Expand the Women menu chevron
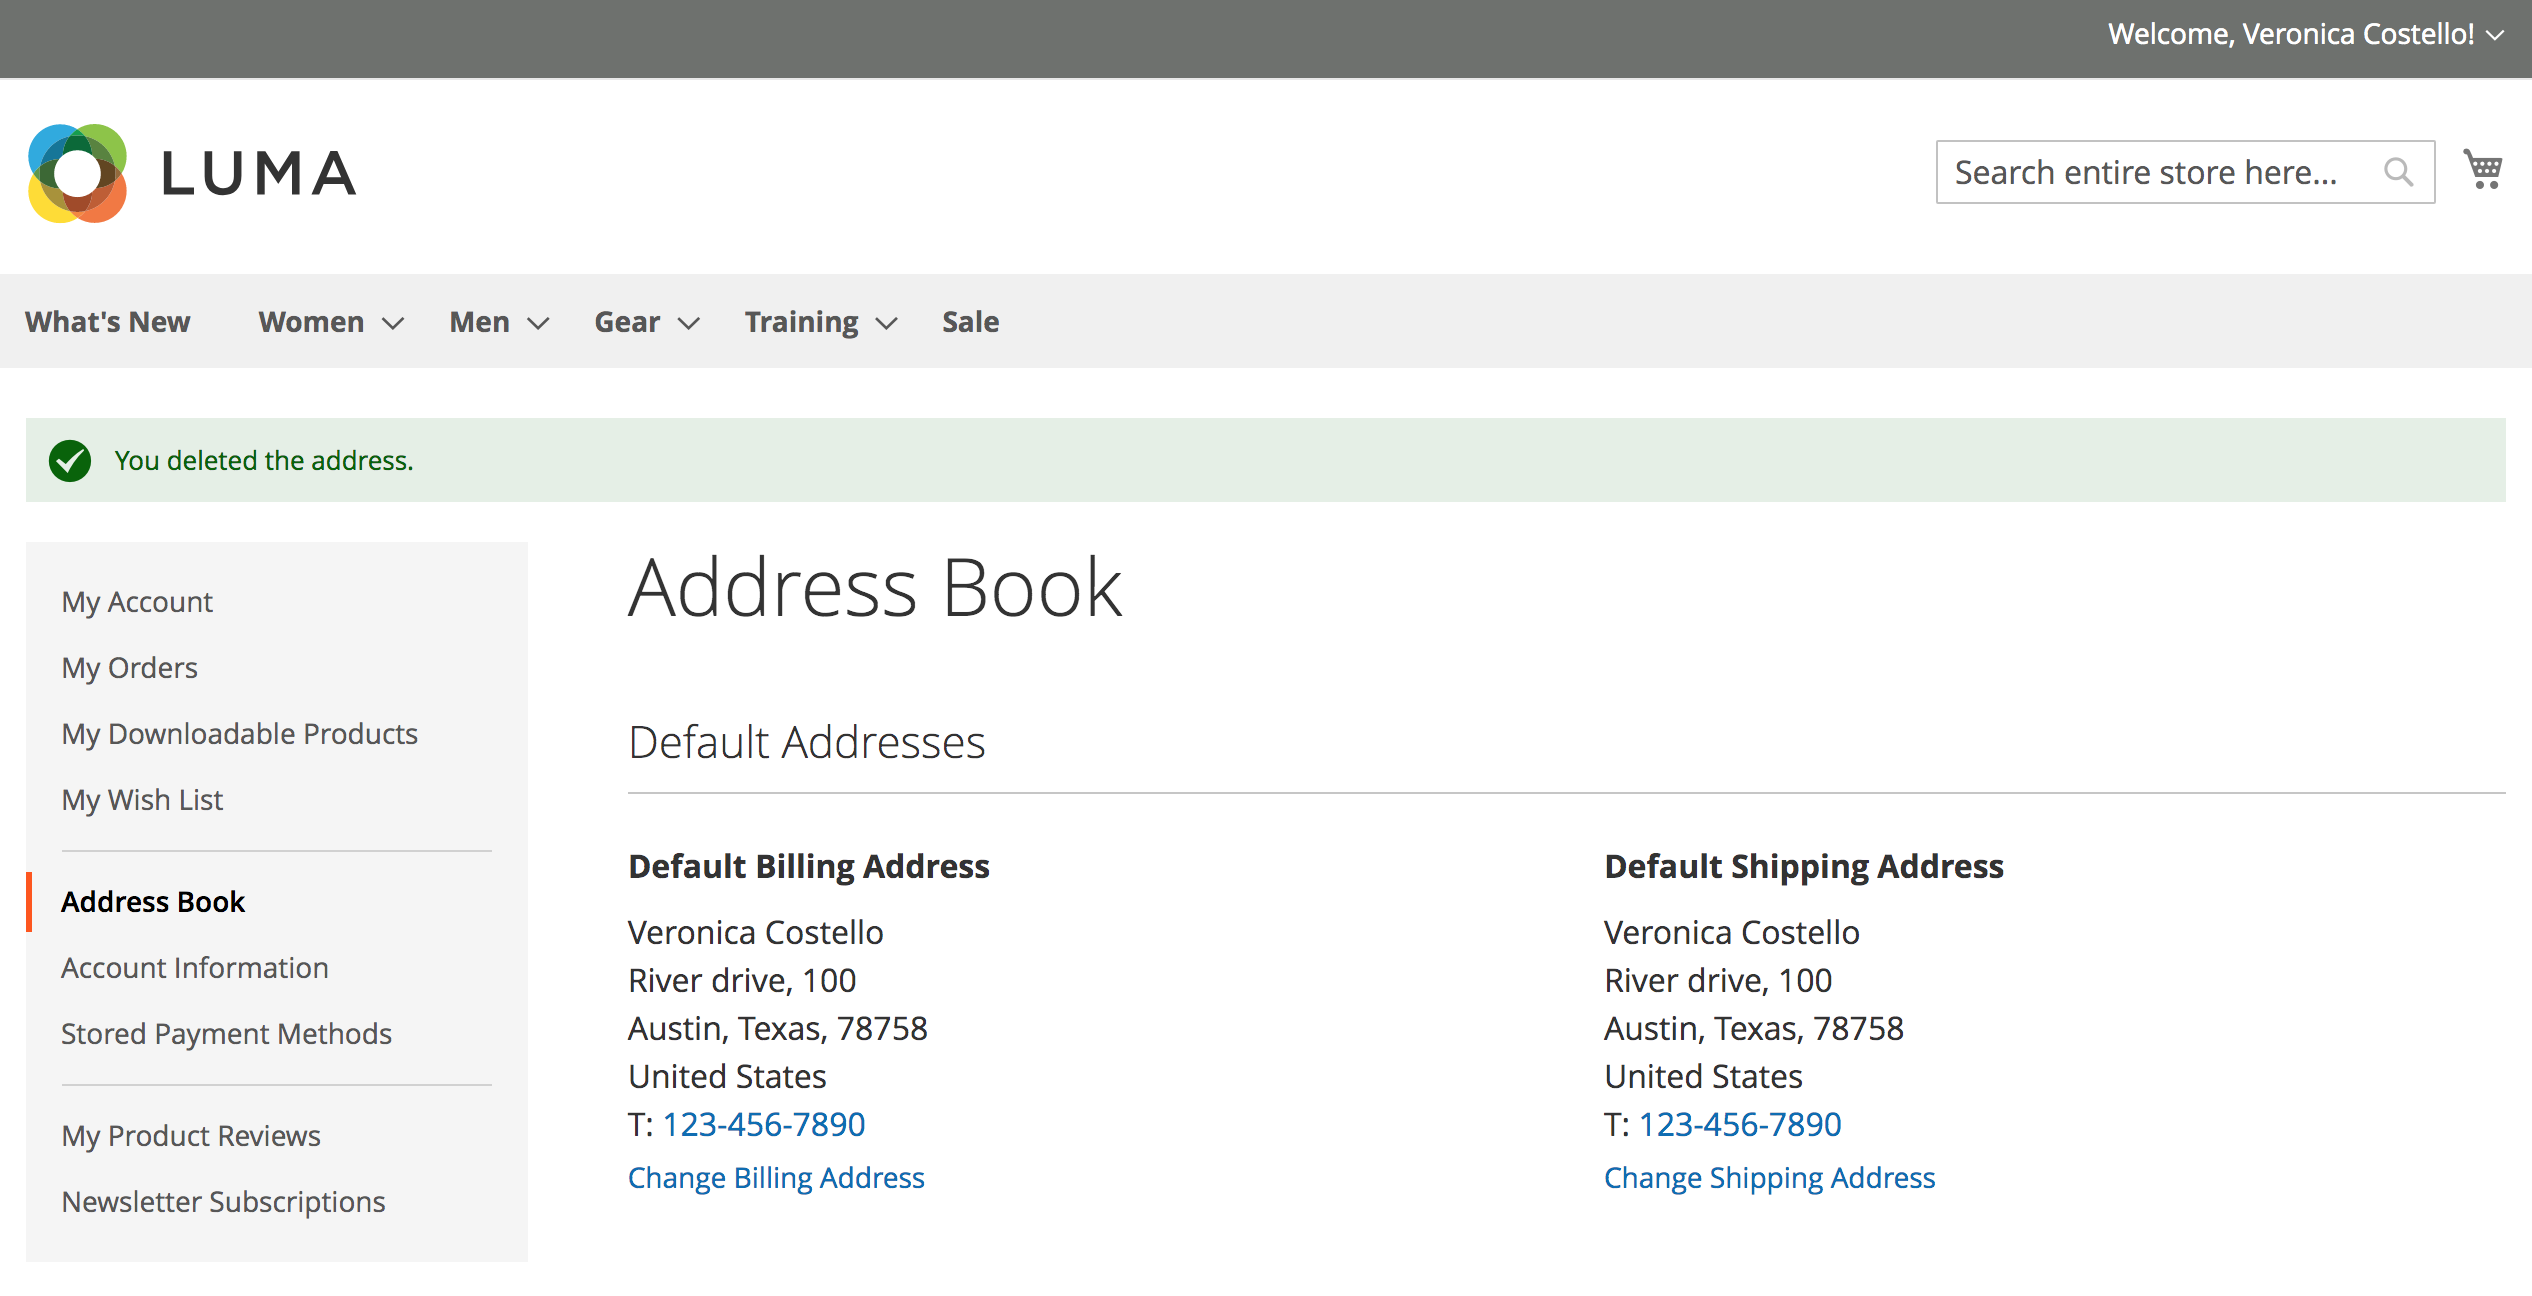Viewport: 2532px width, 1296px height. [393, 323]
